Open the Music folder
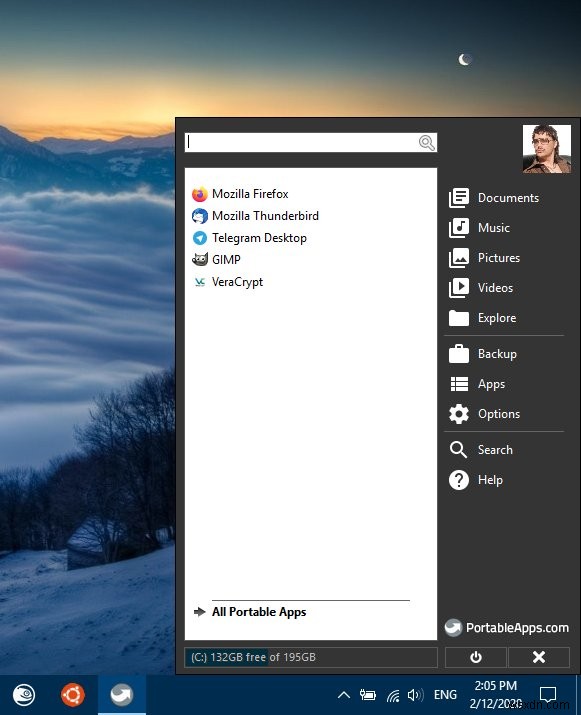 tap(479, 228)
